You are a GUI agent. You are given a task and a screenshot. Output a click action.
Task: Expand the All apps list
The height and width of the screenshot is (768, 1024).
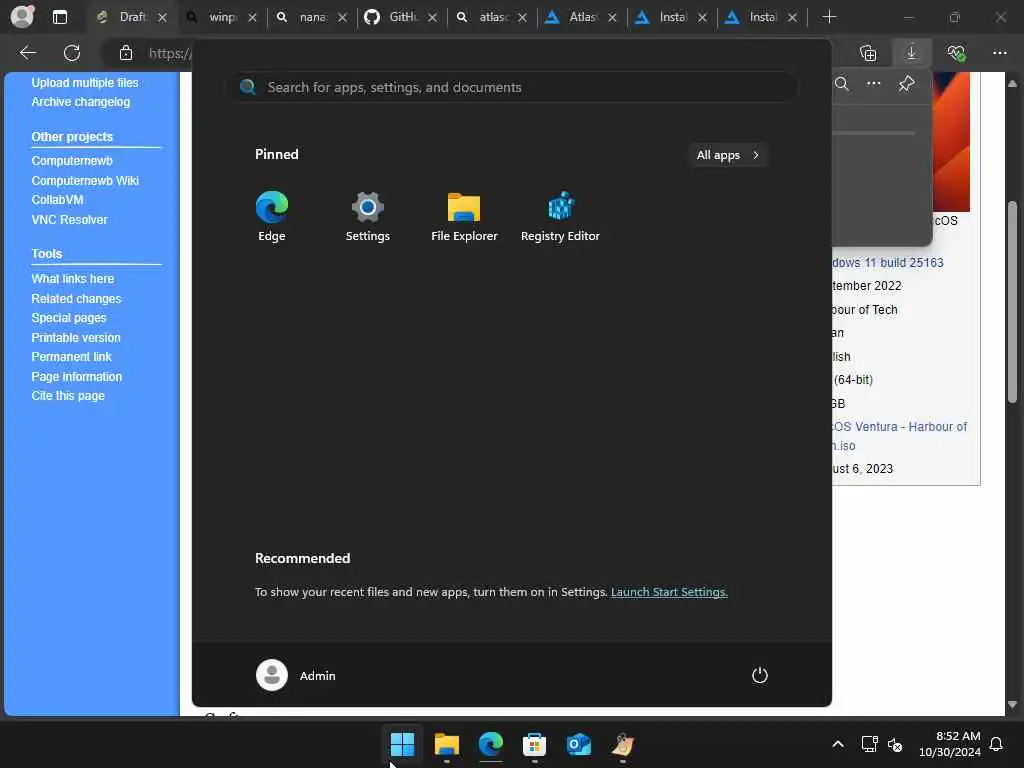(728, 155)
